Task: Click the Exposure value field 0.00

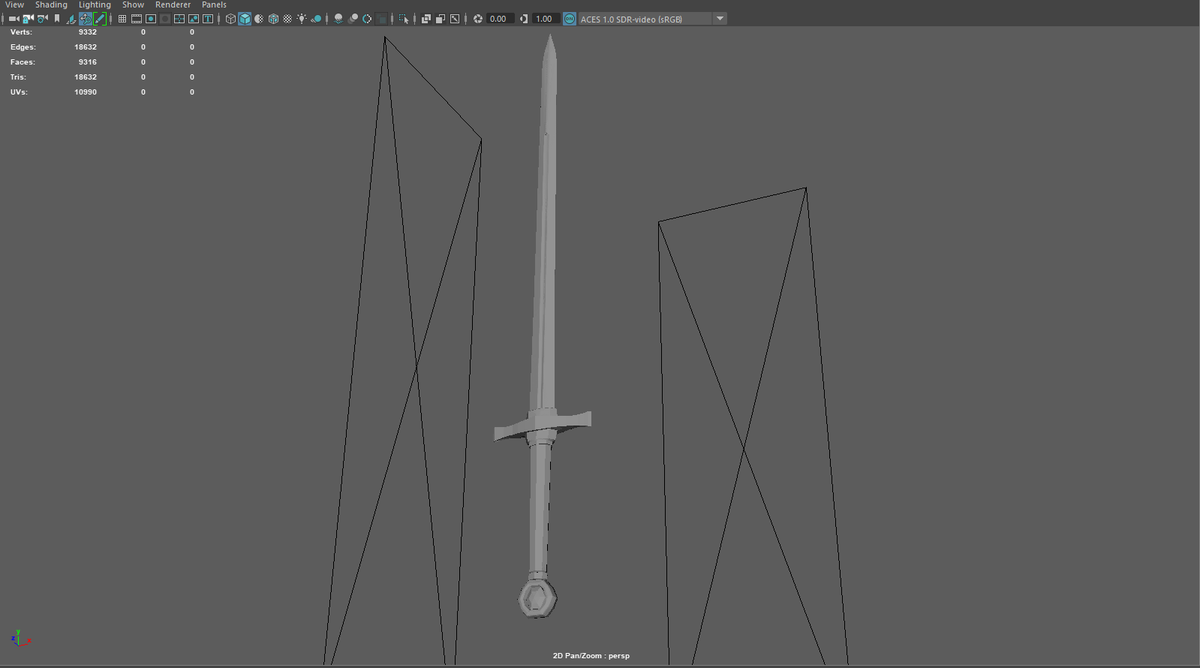Action: [x=500, y=19]
